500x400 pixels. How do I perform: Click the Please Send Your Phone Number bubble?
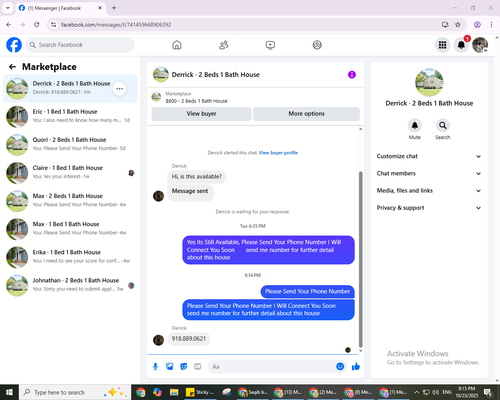[307, 291]
